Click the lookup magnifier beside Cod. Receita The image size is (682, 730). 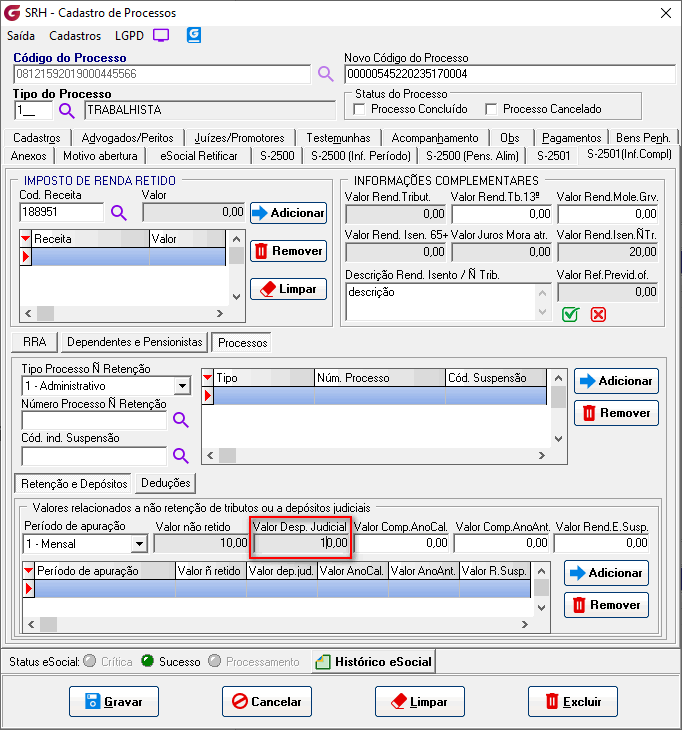click(119, 212)
